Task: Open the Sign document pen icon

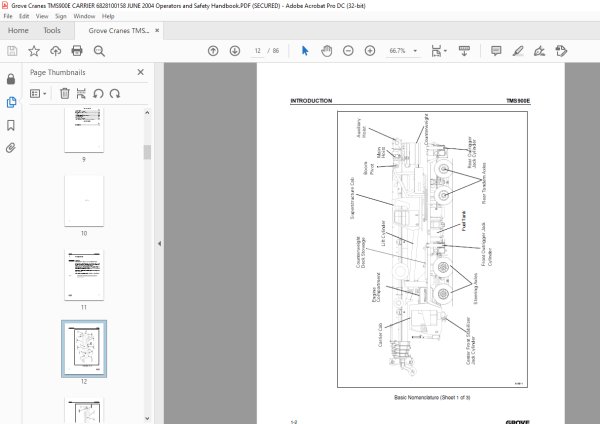Action: [x=539, y=51]
